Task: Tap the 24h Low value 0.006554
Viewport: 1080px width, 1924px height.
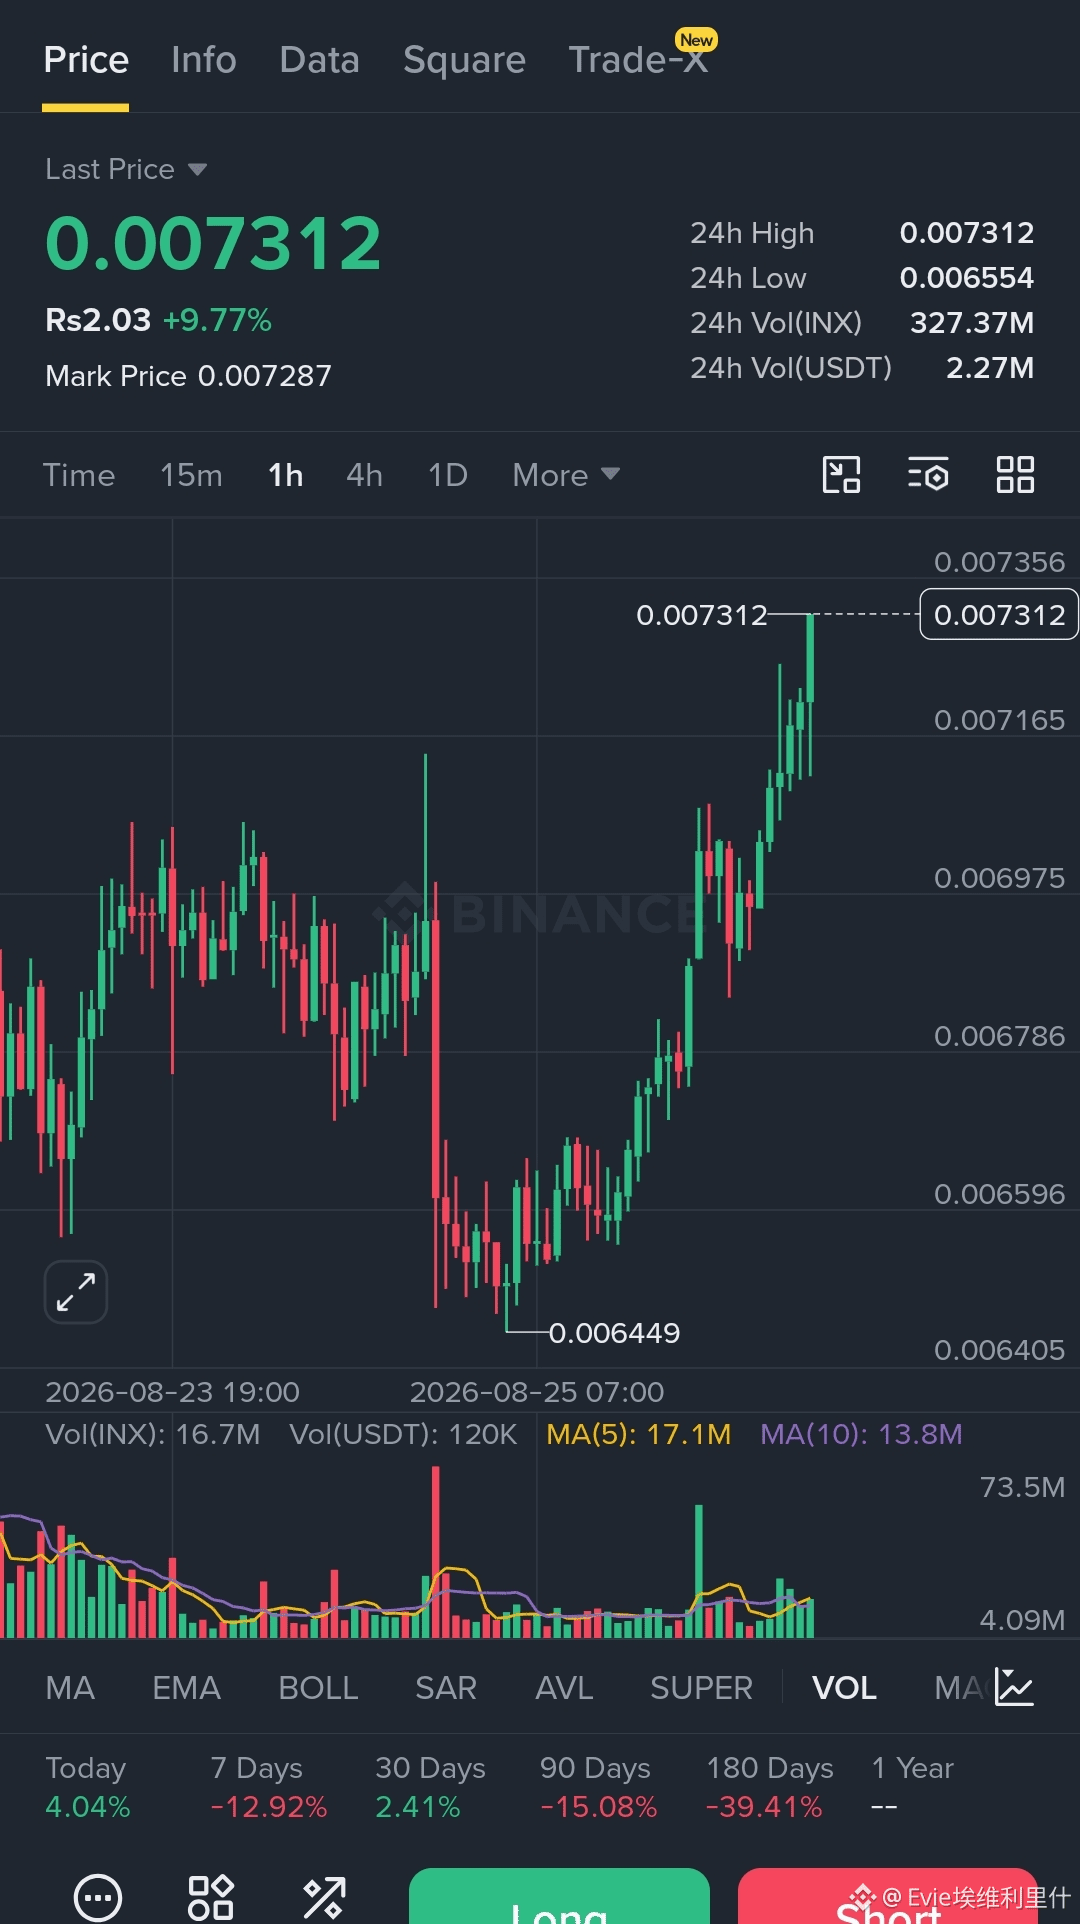Action: [x=966, y=278]
